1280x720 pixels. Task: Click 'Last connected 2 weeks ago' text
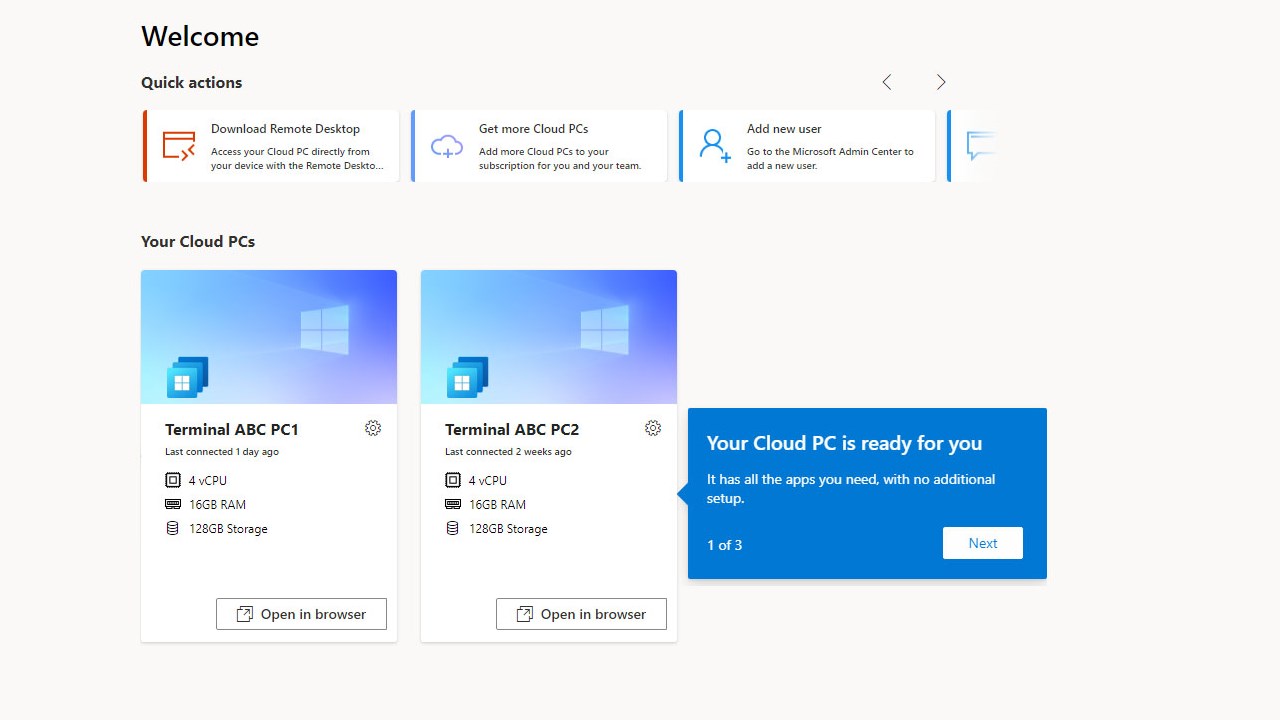[x=508, y=452]
